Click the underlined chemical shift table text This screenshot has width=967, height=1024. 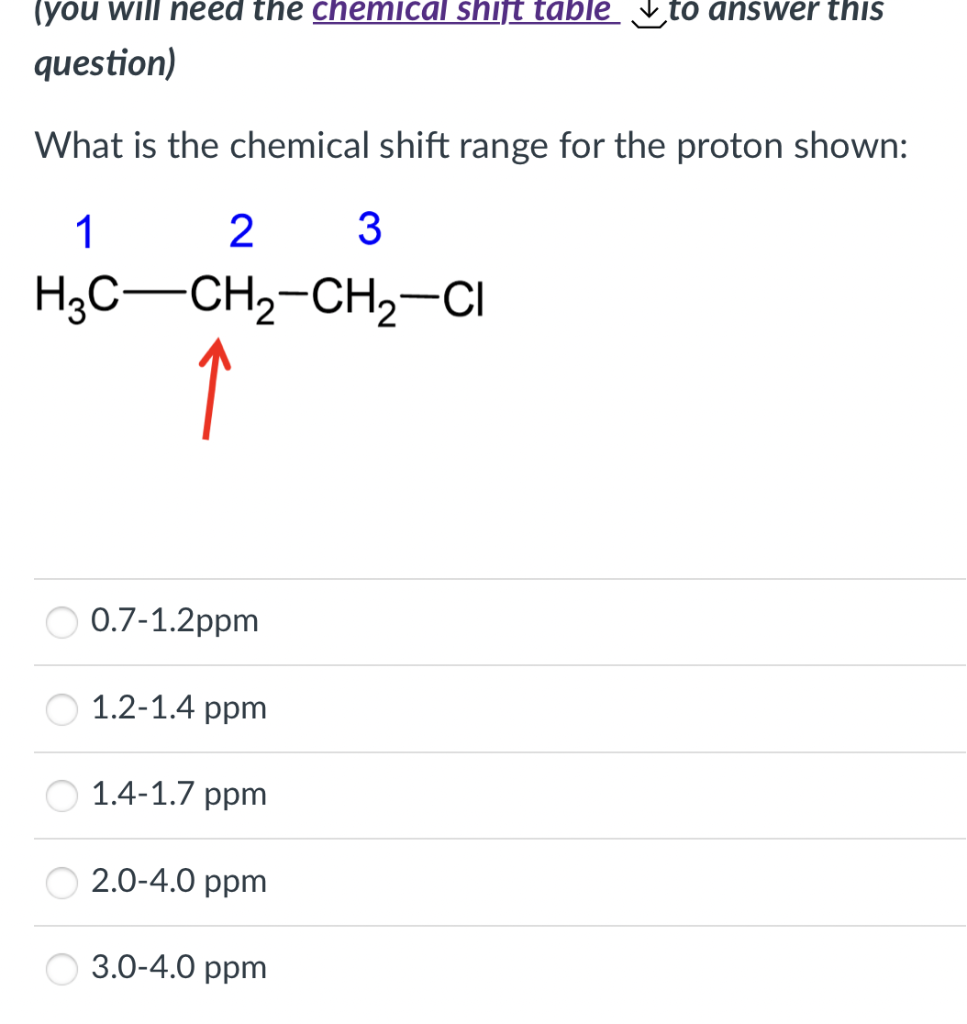[465, 12]
